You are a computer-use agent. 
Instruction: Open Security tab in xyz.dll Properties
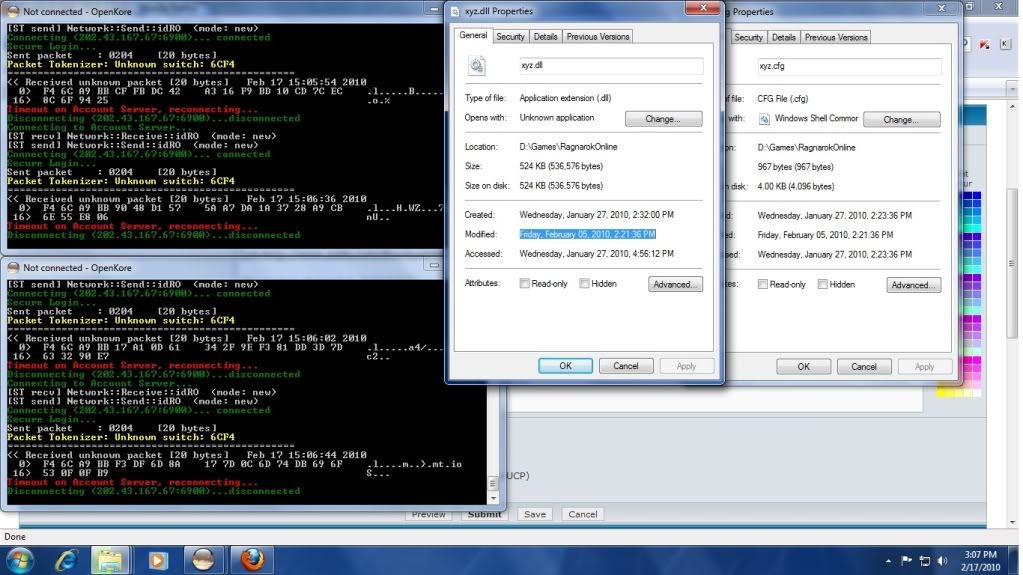point(510,37)
